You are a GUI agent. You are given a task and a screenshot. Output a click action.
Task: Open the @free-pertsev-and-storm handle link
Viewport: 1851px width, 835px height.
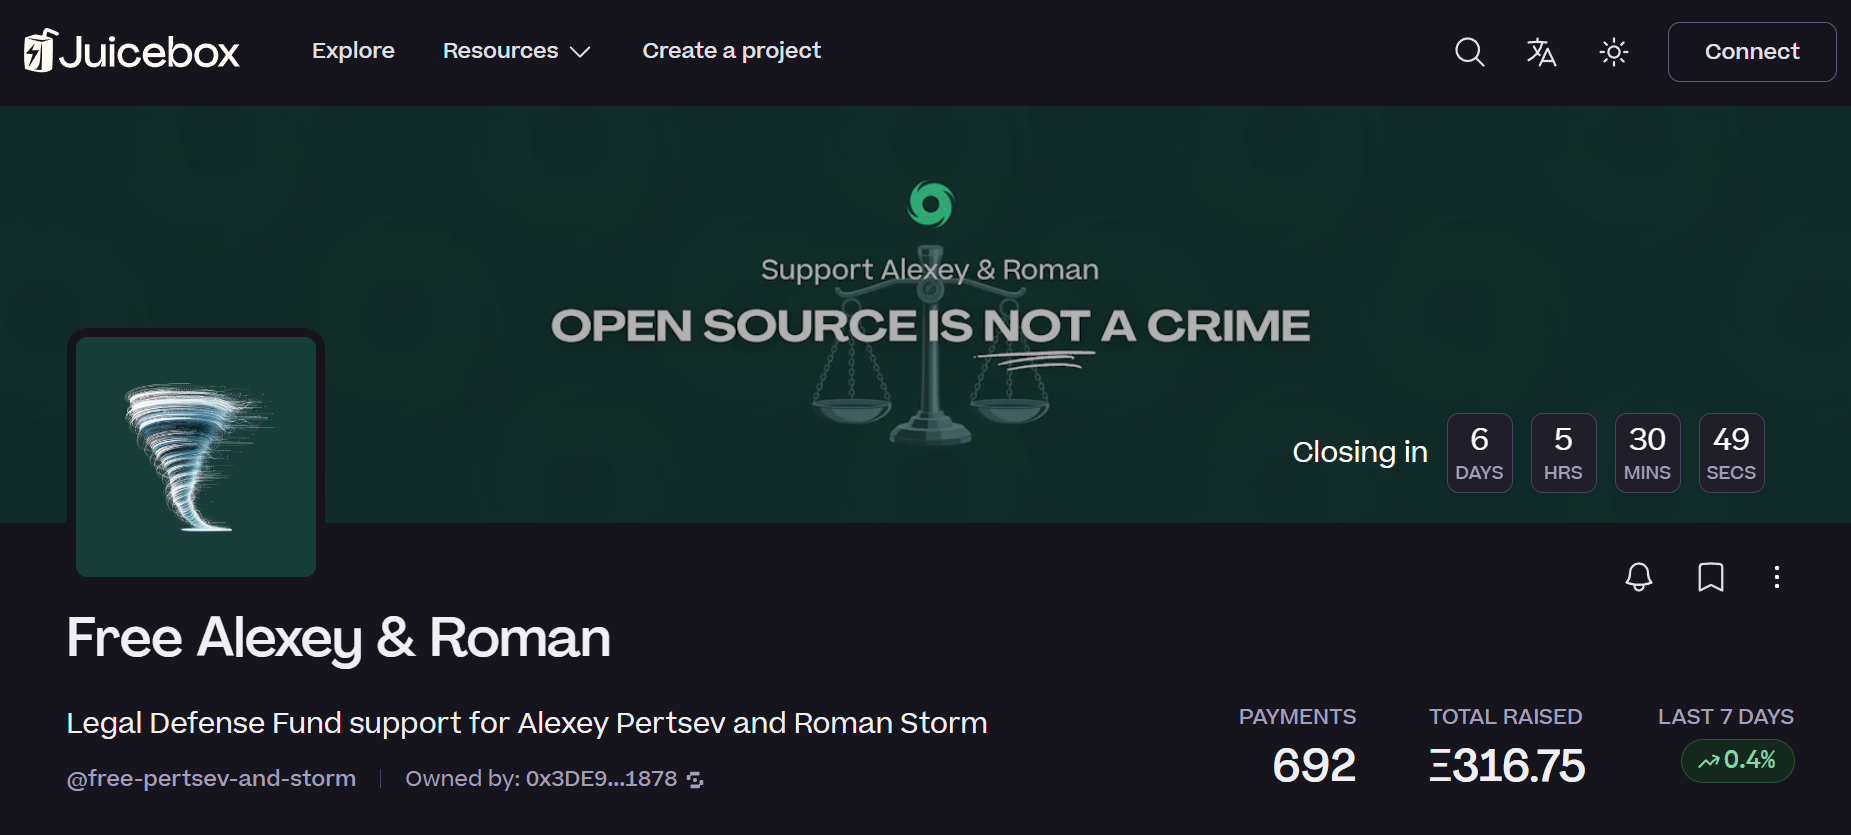(211, 779)
